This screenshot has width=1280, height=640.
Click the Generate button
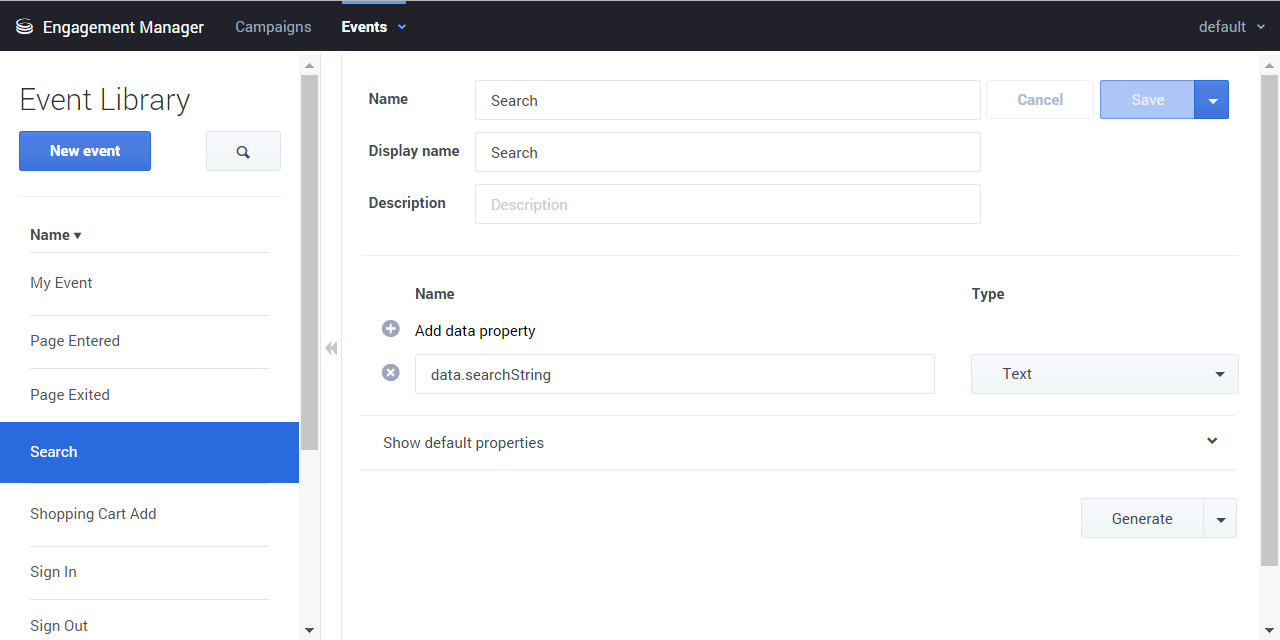click(x=1142, y=519)
